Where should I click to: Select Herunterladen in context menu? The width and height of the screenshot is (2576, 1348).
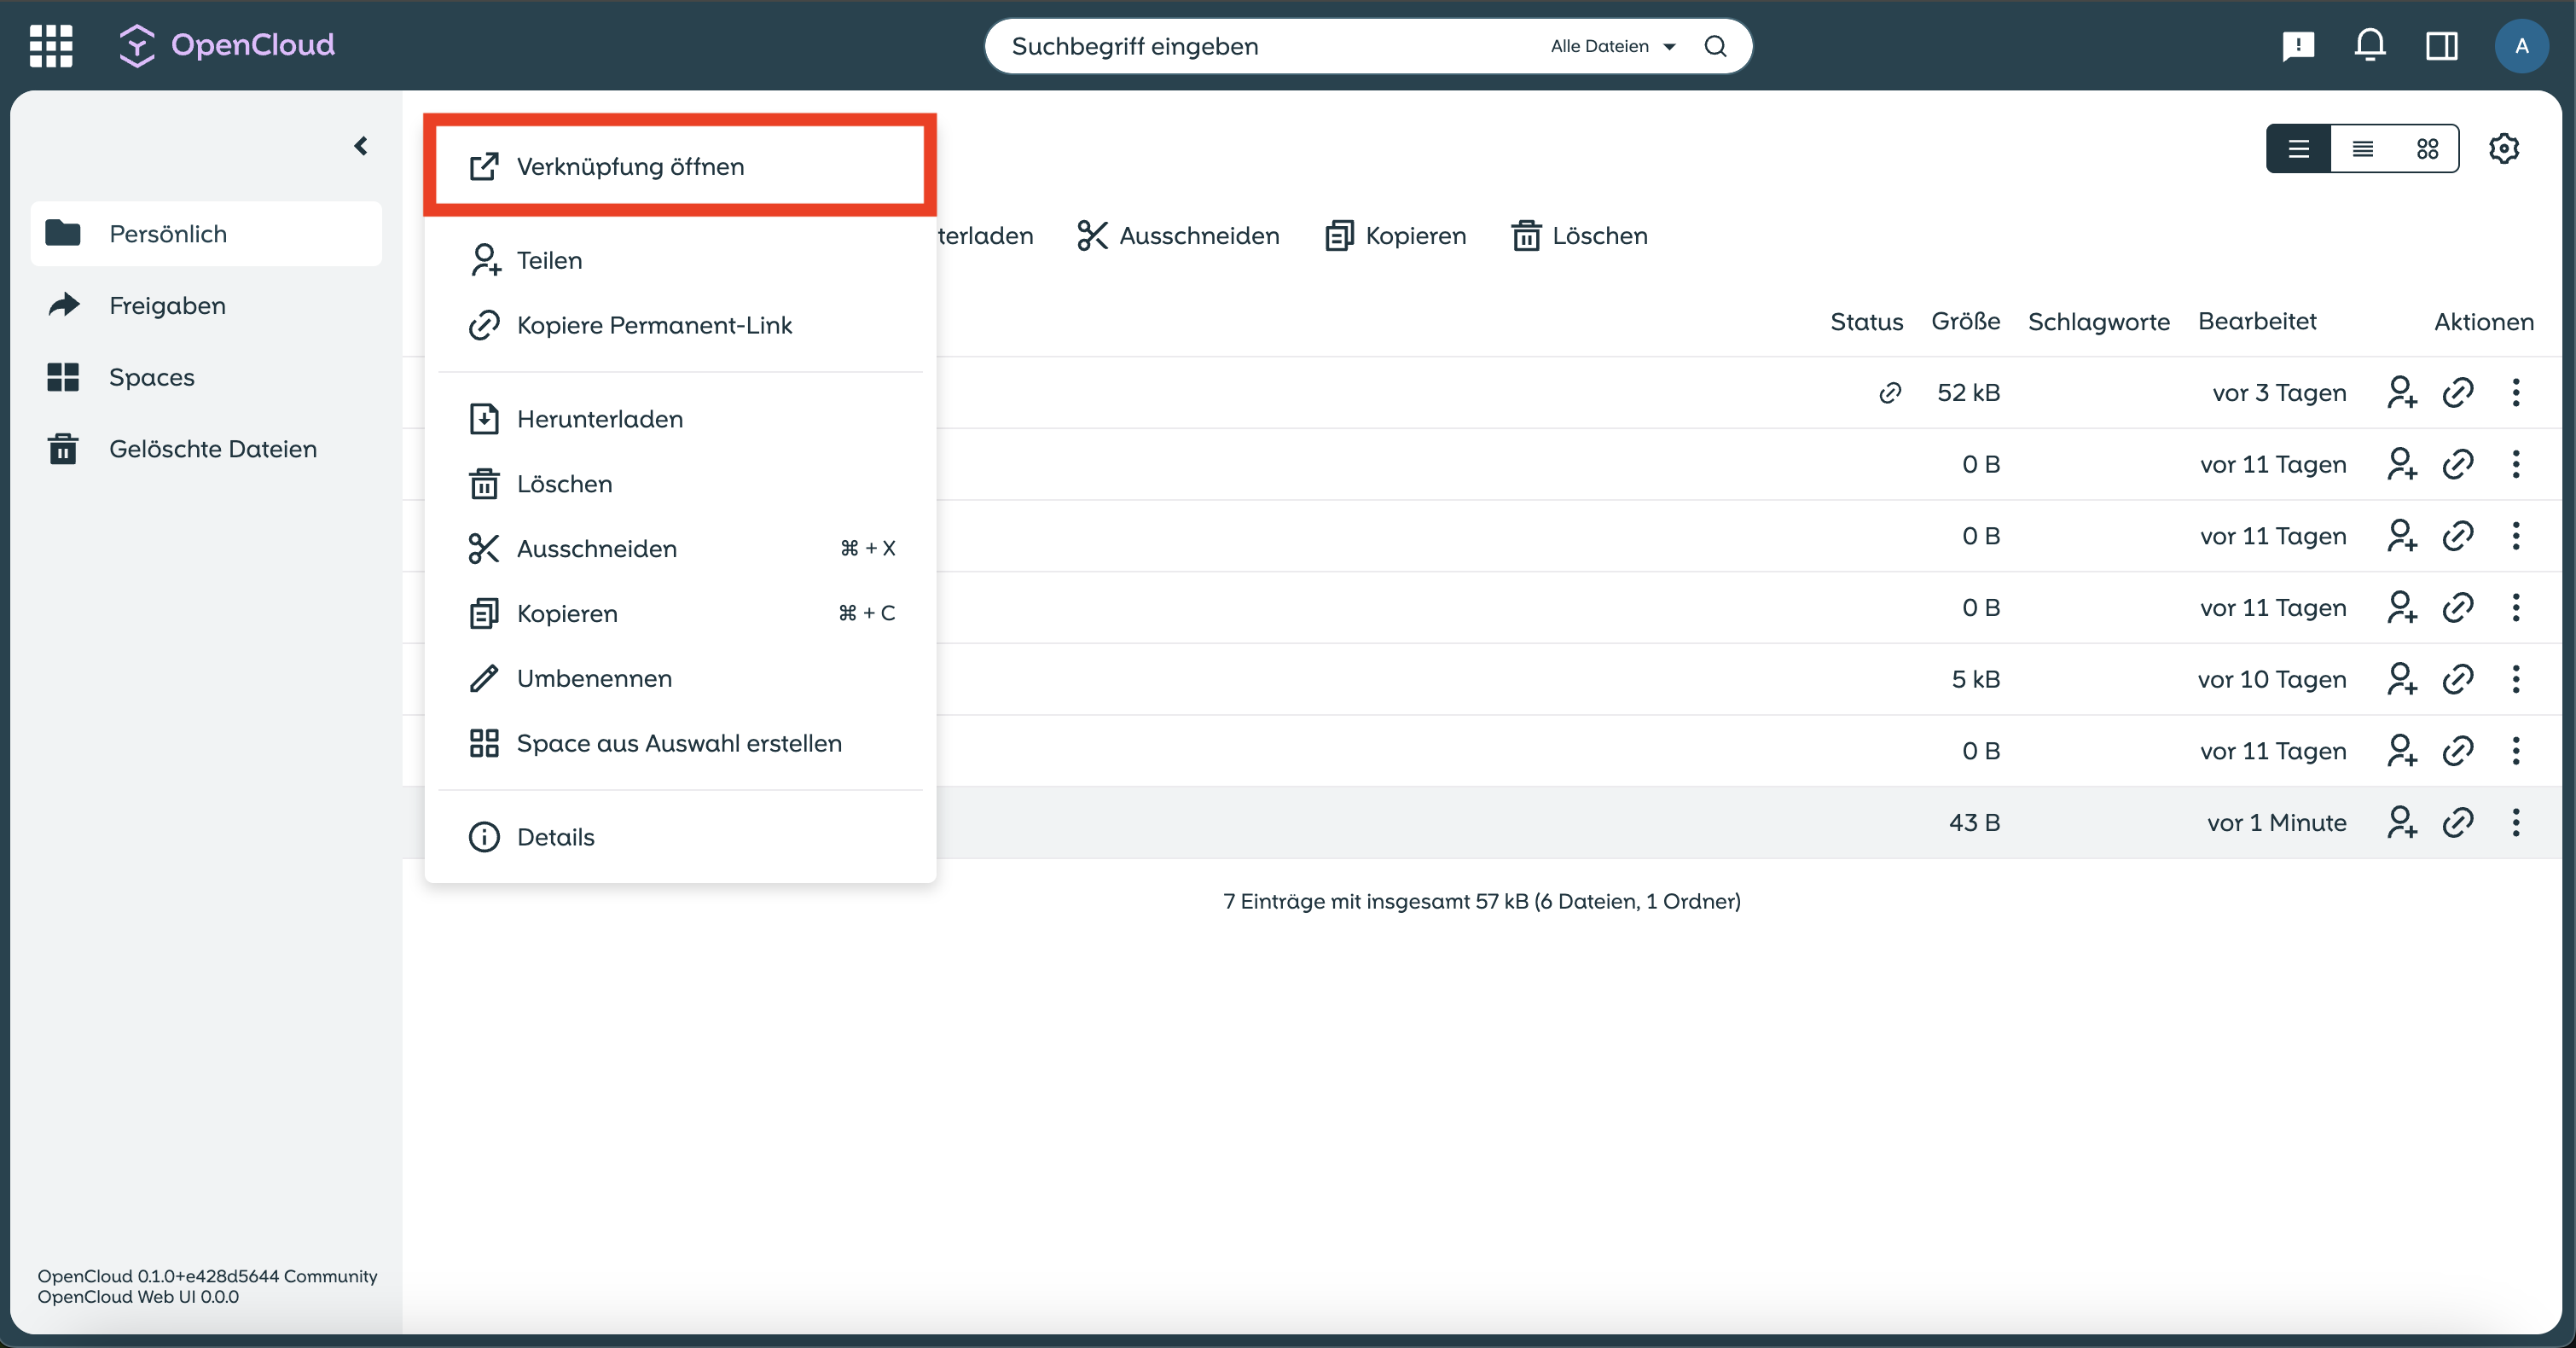coord(680,419)
